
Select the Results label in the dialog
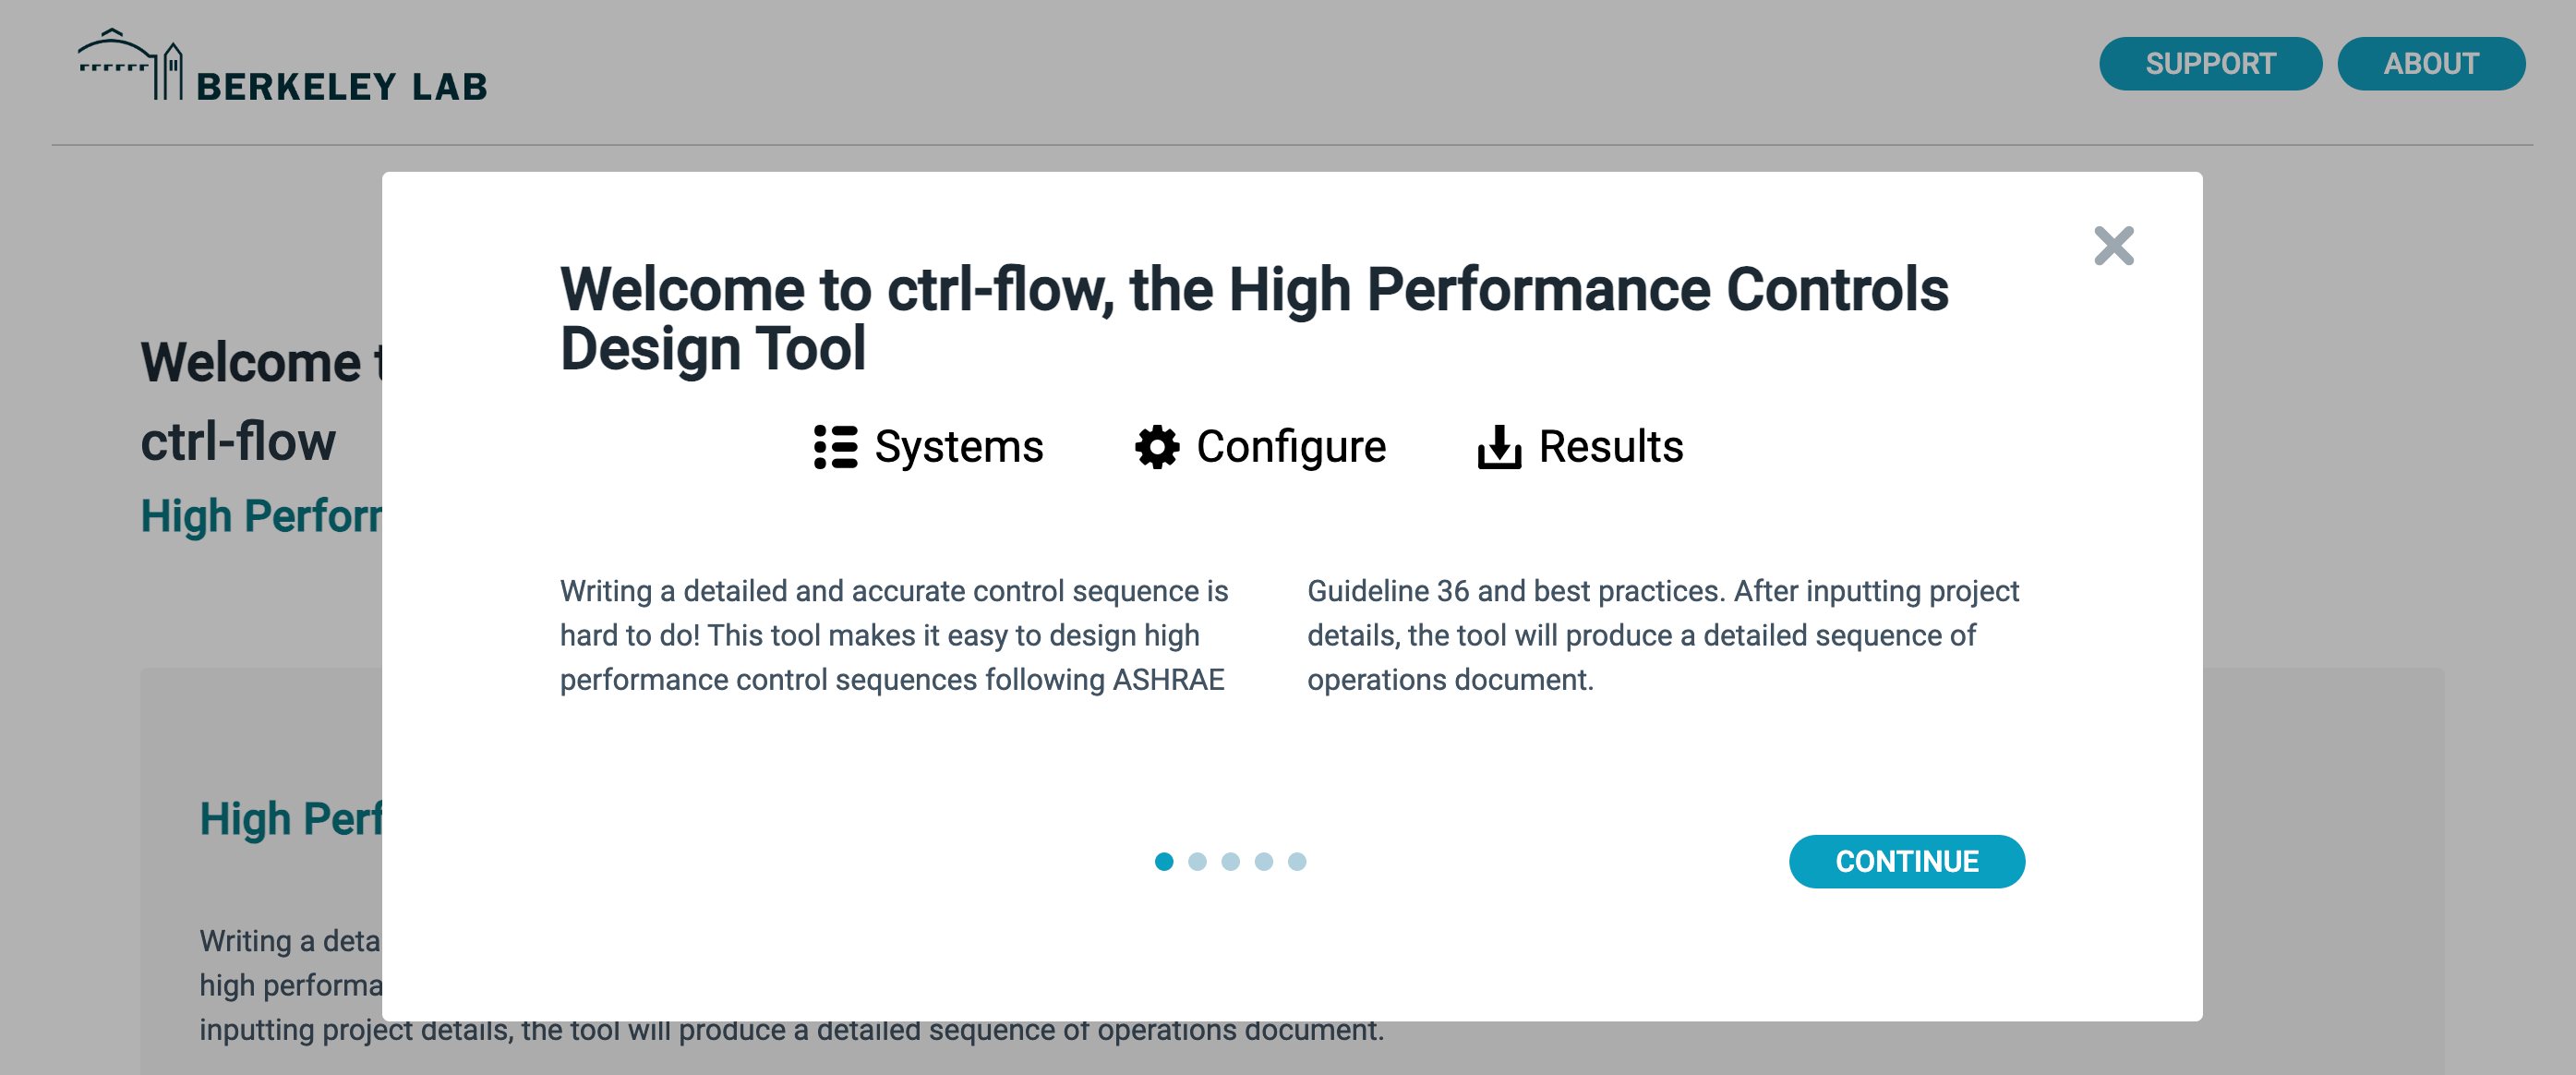tap(1610, 447)
